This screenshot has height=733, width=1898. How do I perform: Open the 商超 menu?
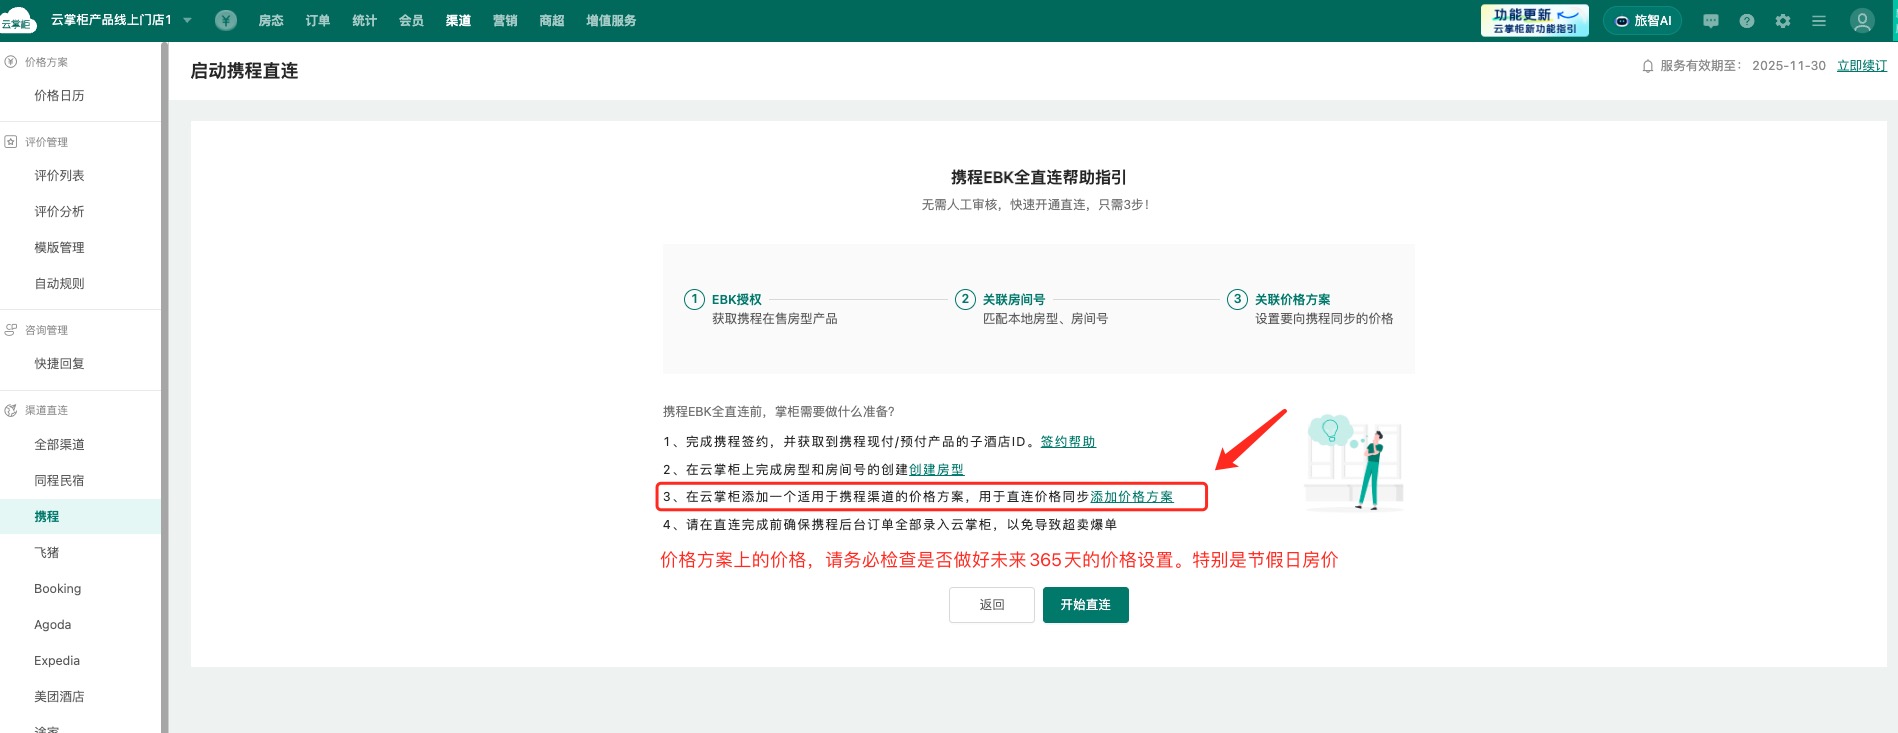tap(552, 20)
